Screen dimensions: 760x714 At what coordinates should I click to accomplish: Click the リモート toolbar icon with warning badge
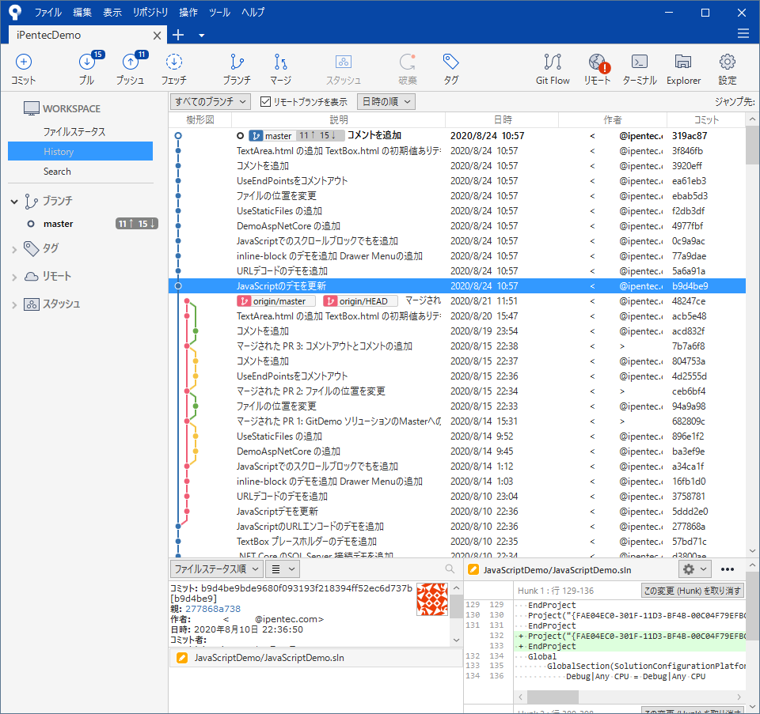click(x=597, y=69)
